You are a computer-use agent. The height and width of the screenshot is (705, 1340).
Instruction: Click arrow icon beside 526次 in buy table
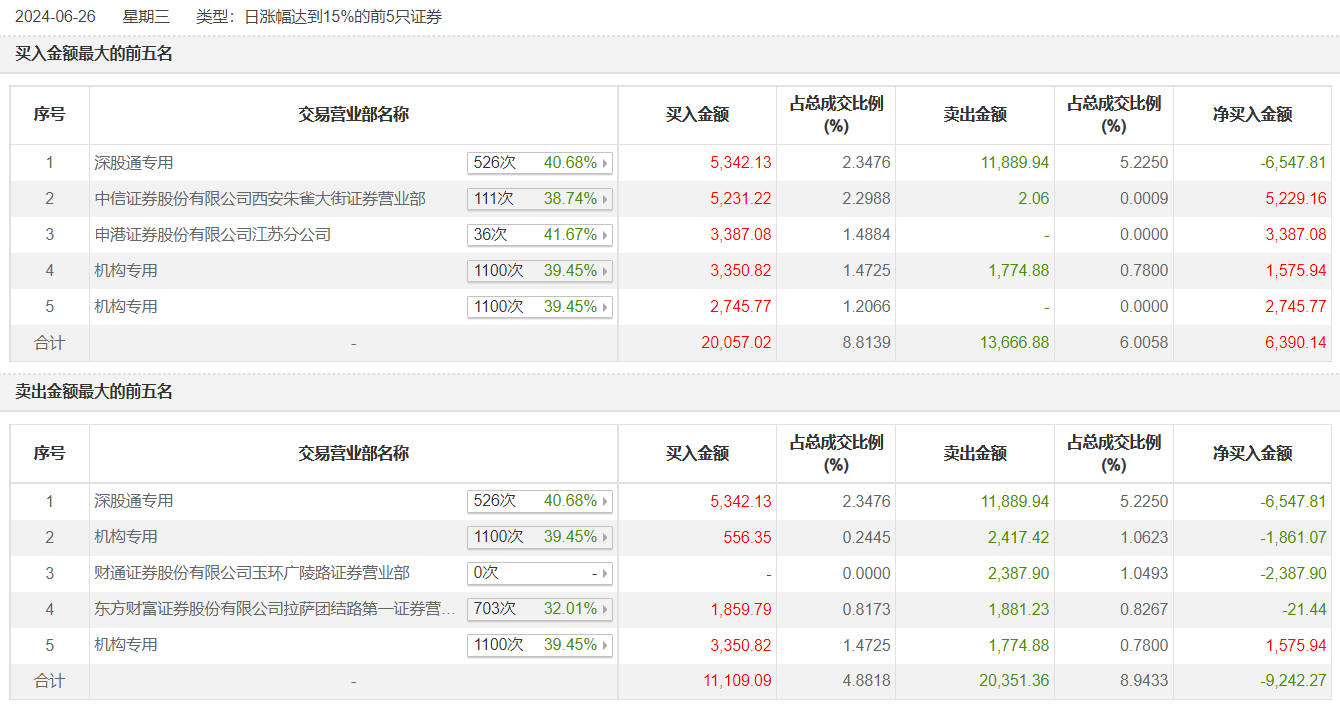pyautogui.click(x=605, y=163)
